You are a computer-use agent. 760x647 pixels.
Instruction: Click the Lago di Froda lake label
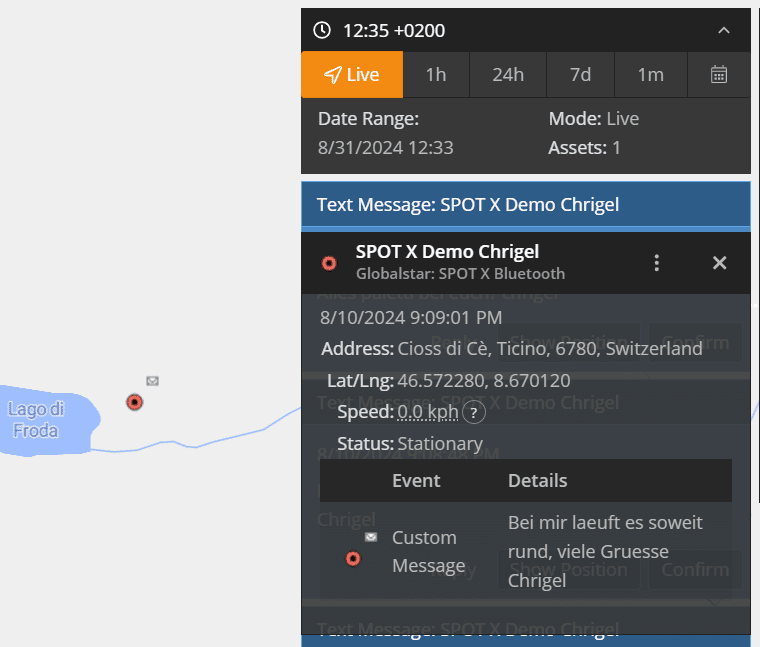click(36, 420)
